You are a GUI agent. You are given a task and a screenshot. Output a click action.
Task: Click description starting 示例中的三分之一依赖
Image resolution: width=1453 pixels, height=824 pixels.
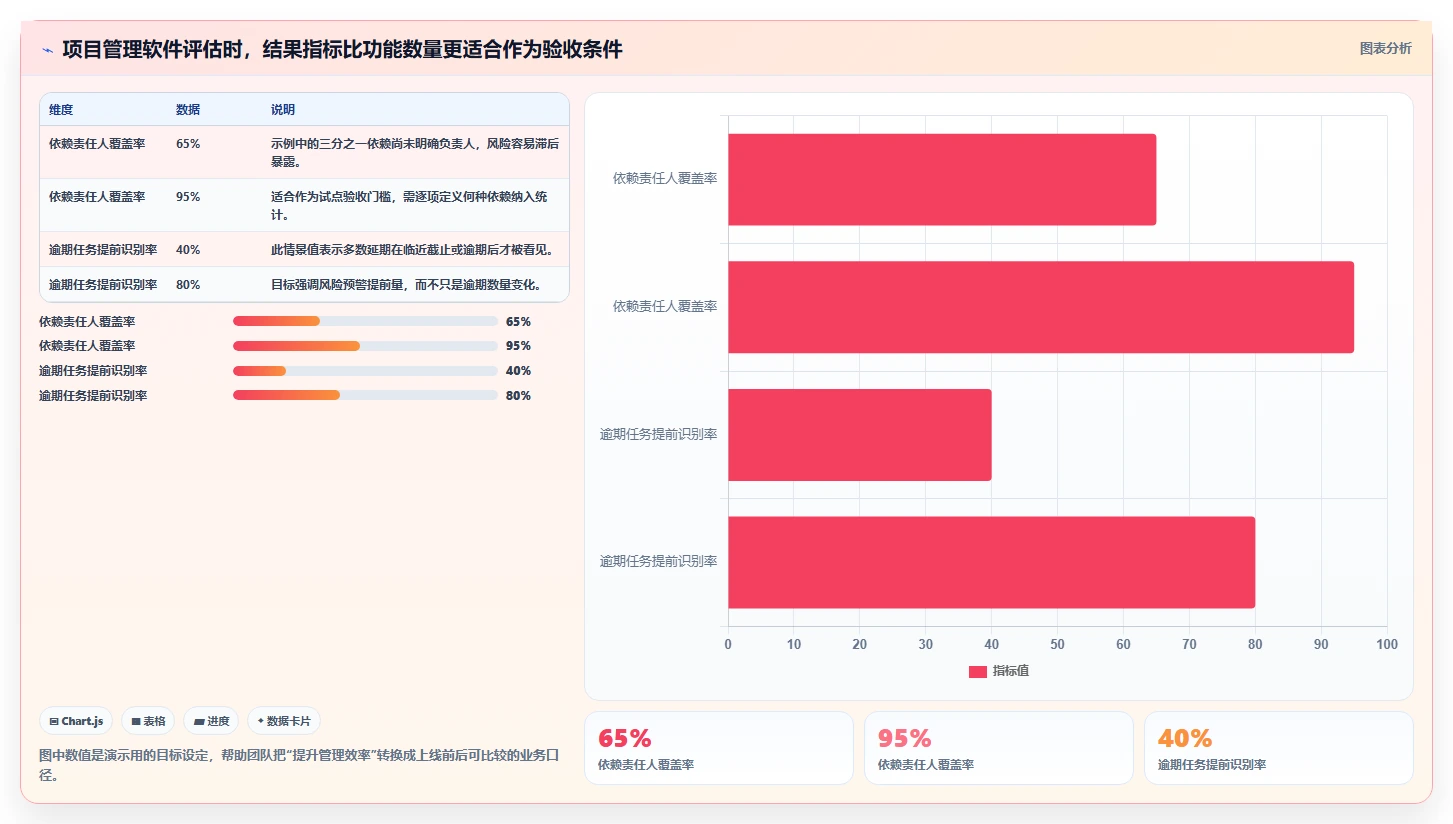pyautogui.click(x=415, y=153)
